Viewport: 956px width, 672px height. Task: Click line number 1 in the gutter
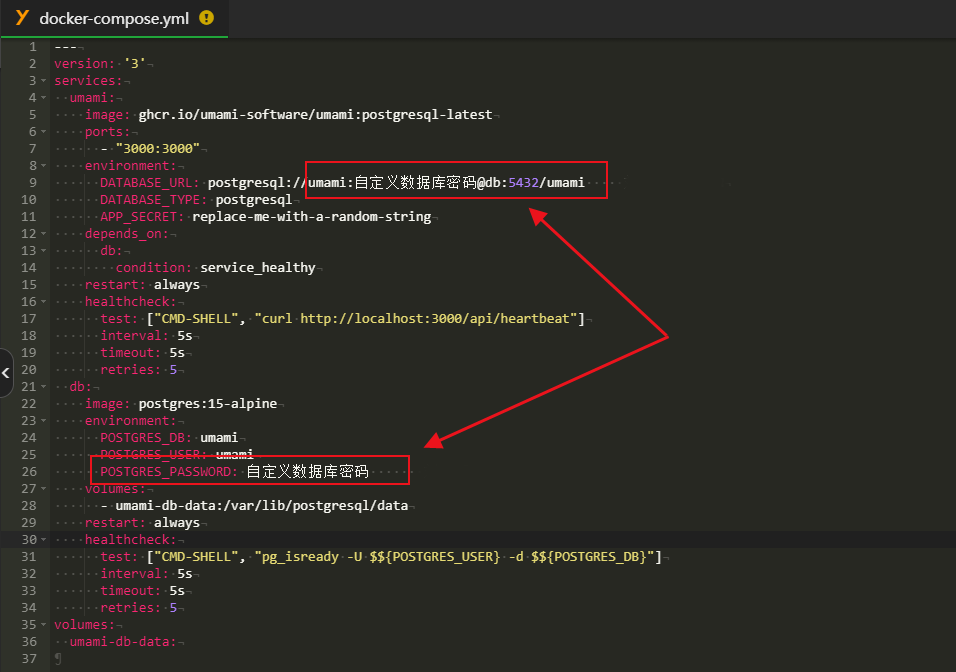pyautogui.click(x=33, y=47)
